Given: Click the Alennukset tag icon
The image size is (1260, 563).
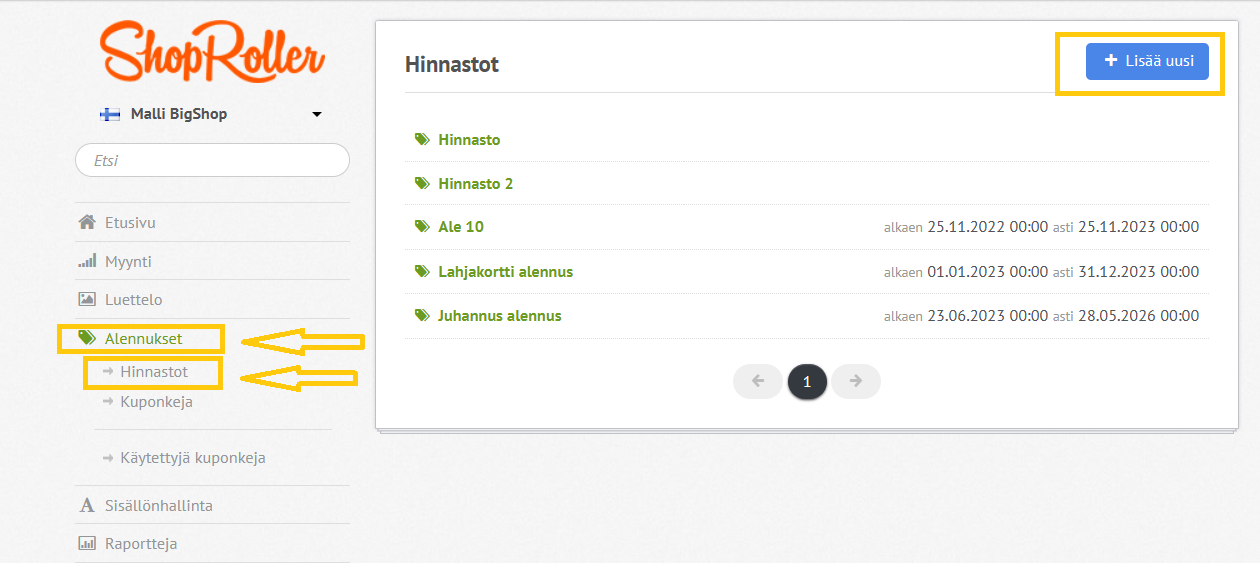Looking at the screenshot, I should pyautogui.click(x=87, y=338).
